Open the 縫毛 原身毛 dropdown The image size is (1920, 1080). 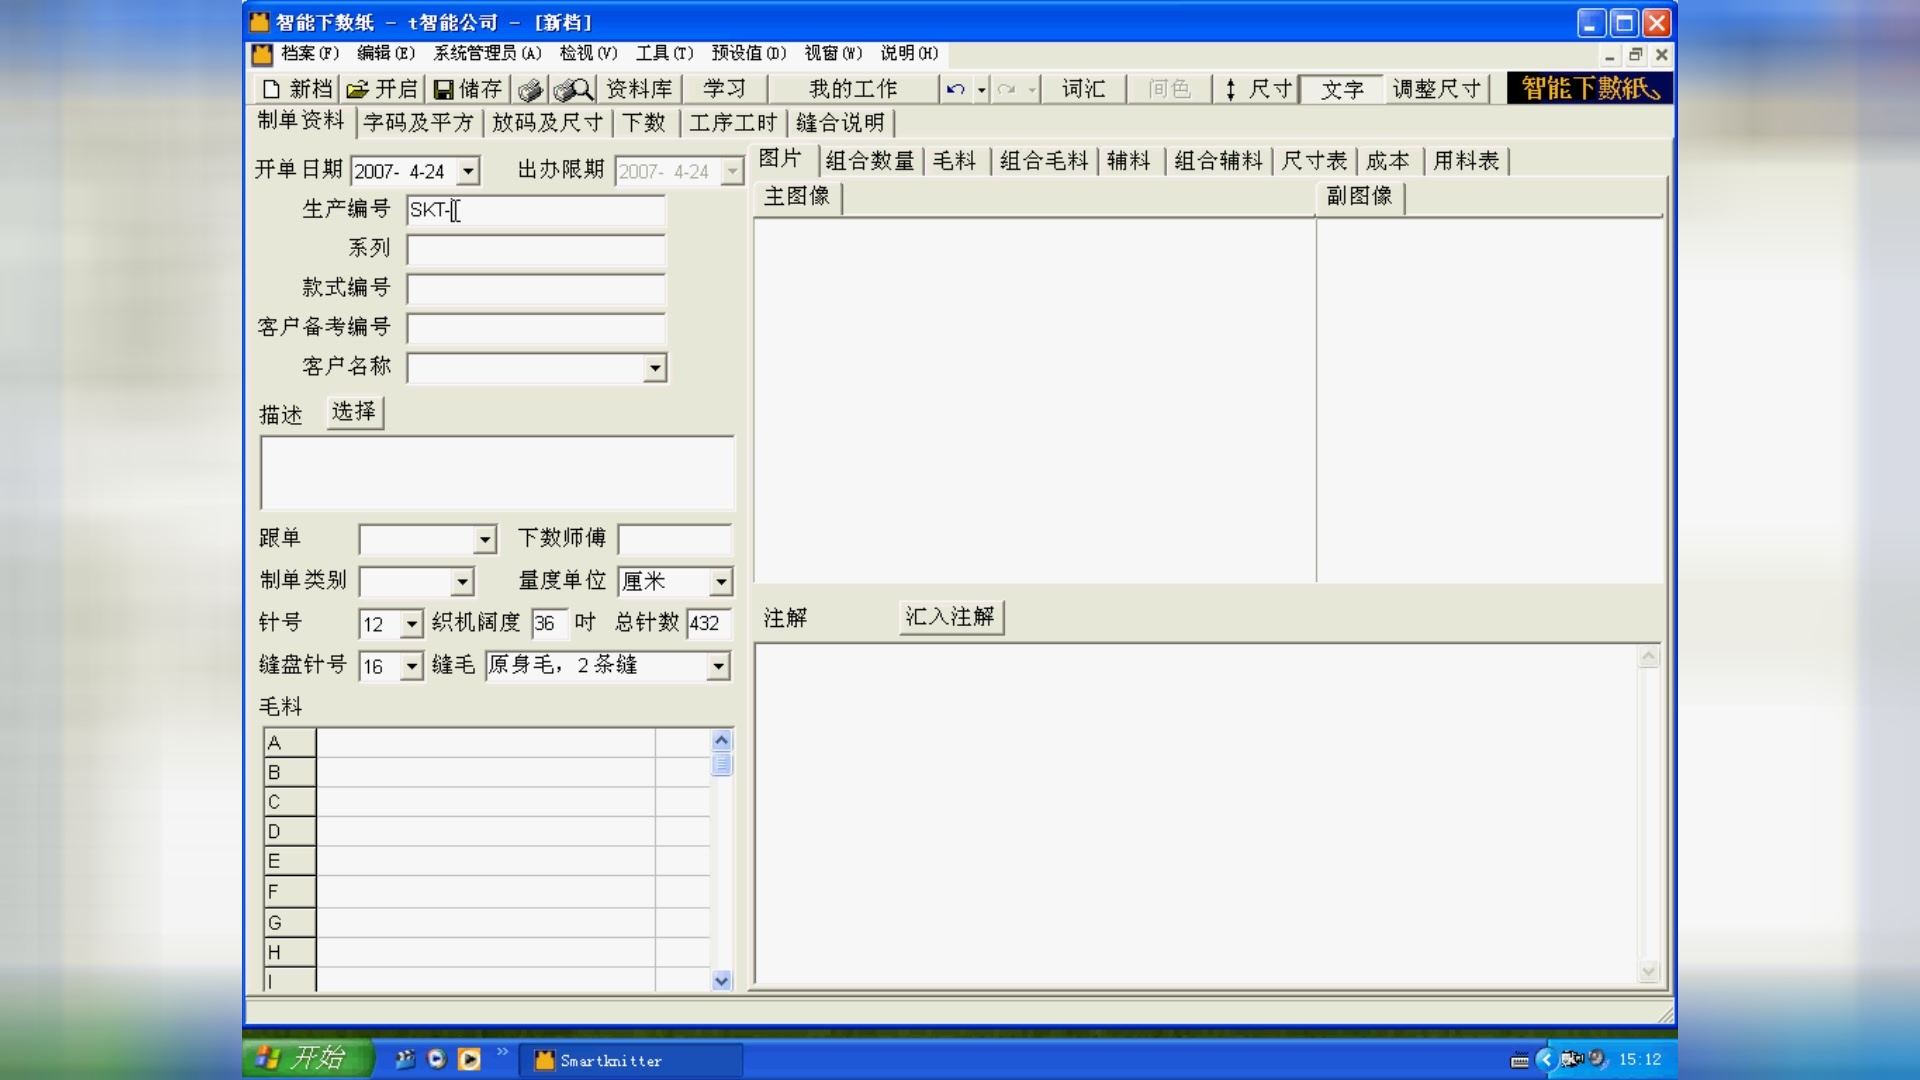tap(717, 666)
